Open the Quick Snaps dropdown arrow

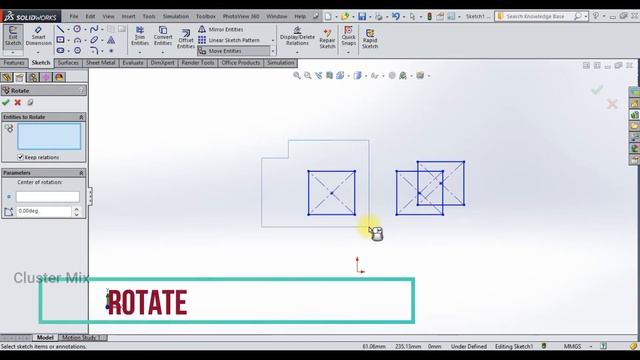[348, 53]
